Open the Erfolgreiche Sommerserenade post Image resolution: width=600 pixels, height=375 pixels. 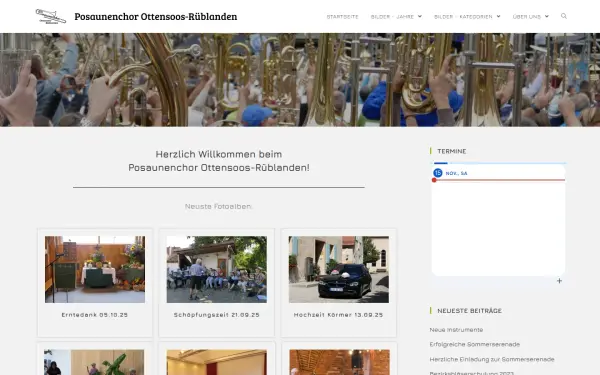(474, 344)
